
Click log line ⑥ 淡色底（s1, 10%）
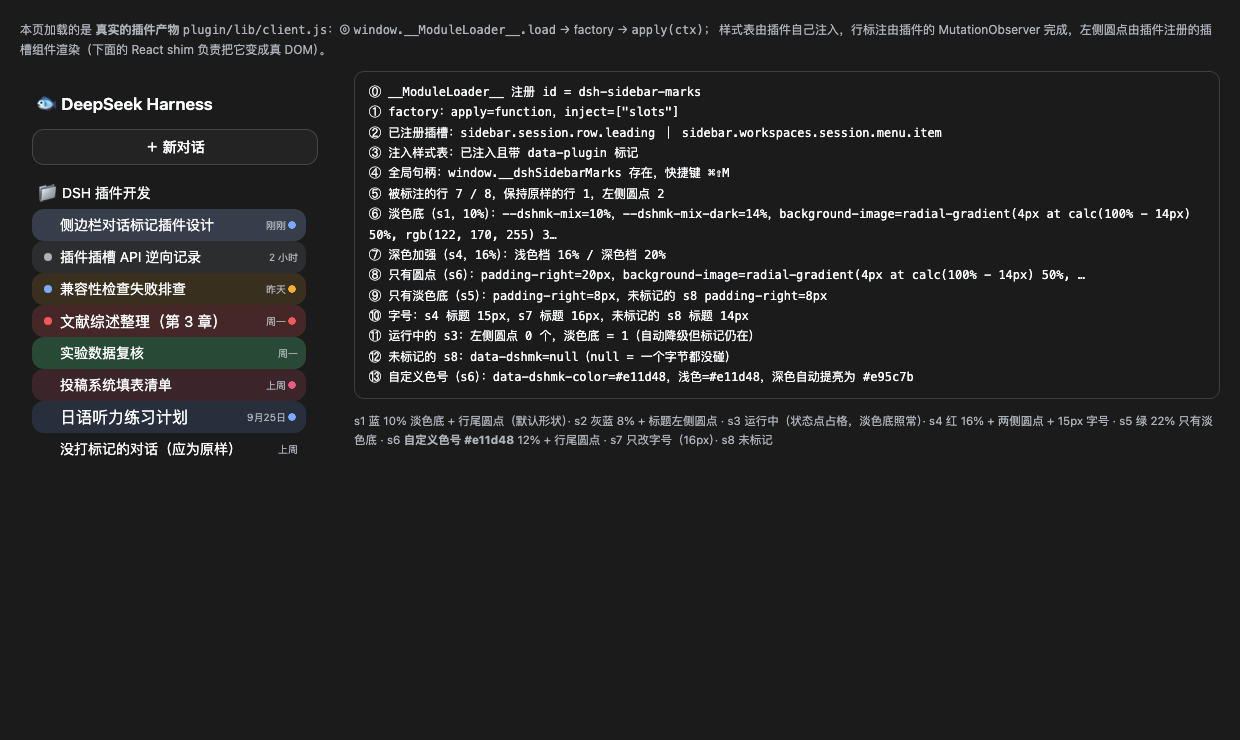[780, 224]
